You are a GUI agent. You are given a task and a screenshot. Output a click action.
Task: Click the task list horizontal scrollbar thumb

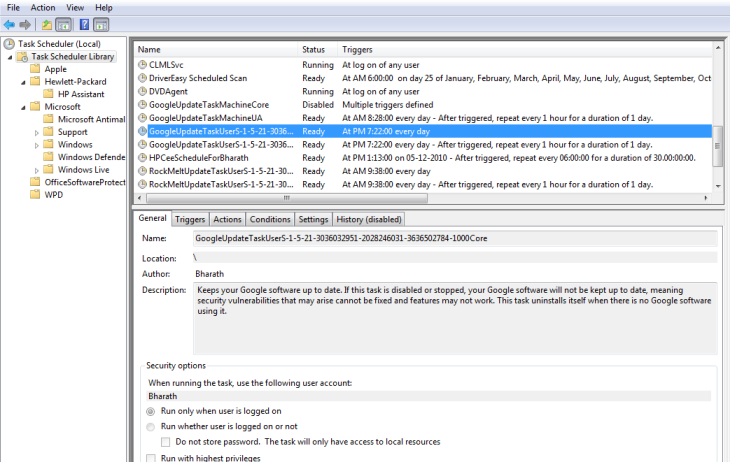click(287, 198)
